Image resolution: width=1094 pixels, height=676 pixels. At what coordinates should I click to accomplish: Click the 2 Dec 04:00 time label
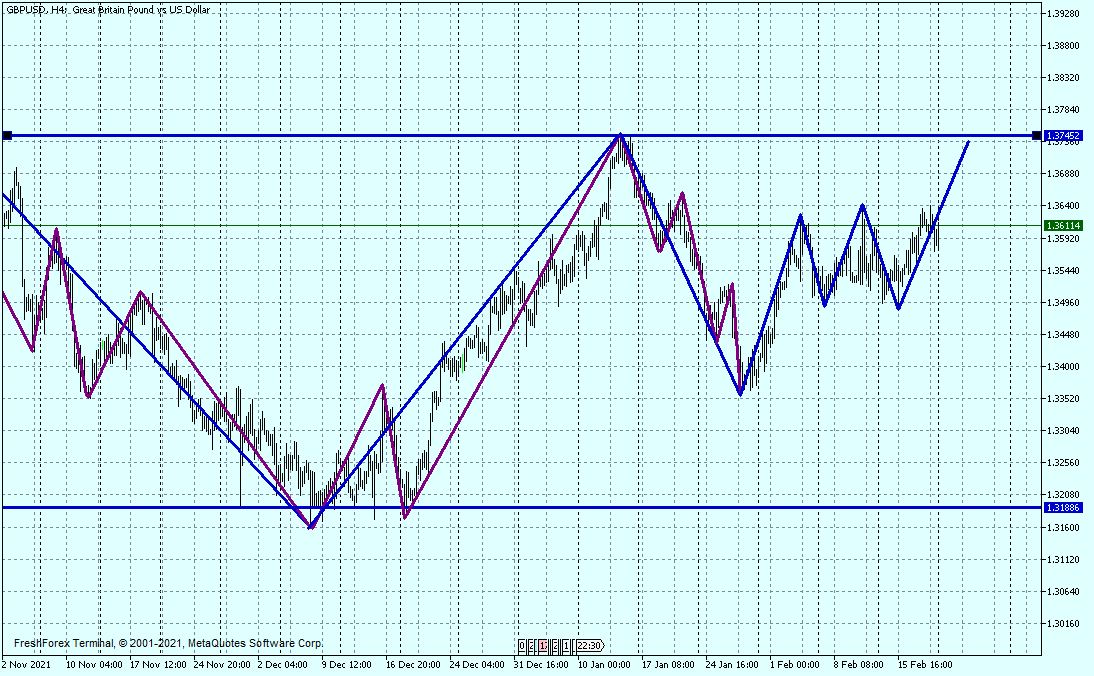(283, 665)
